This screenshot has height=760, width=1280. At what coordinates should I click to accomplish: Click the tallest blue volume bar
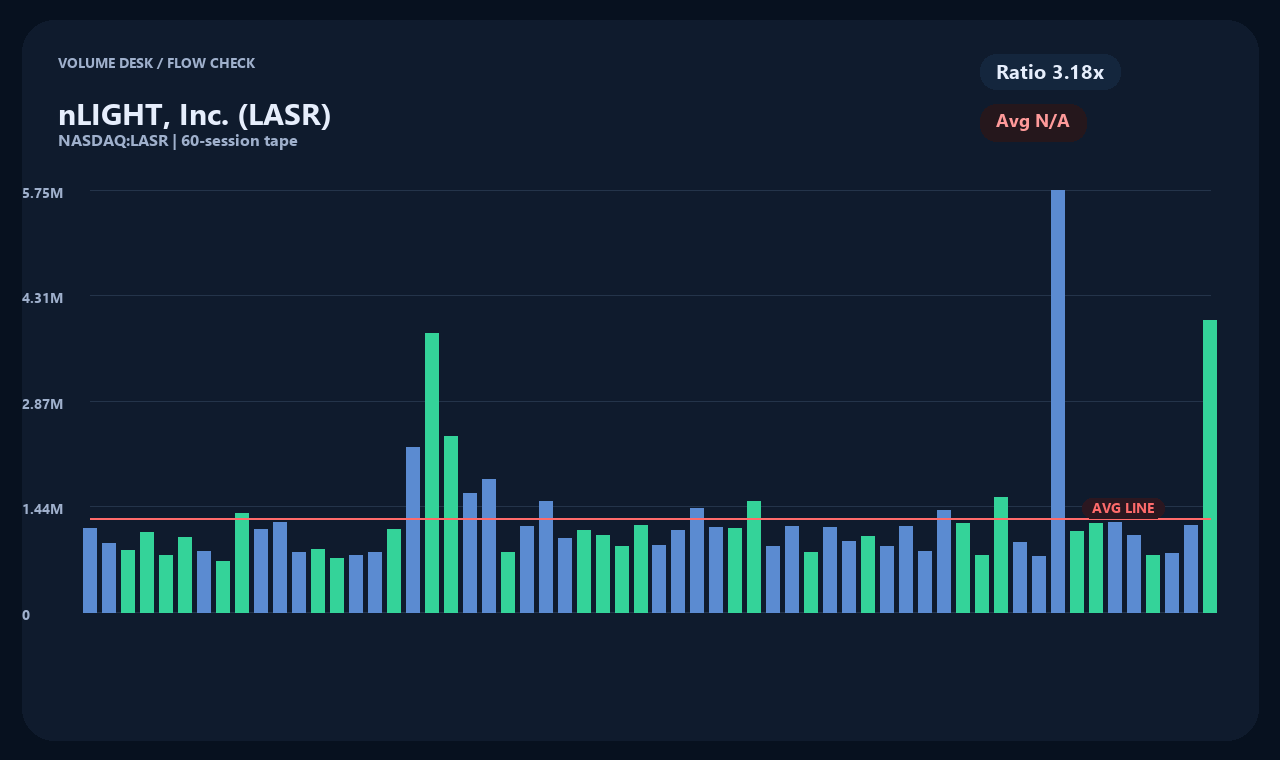click(x=1058, y=401)
